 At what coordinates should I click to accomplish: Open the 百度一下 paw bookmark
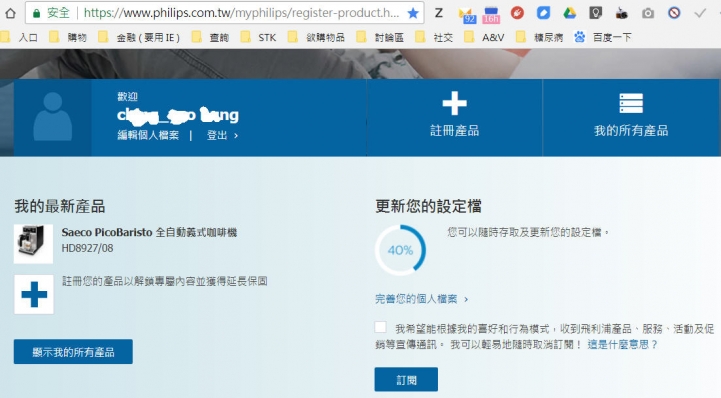point(603,37)
